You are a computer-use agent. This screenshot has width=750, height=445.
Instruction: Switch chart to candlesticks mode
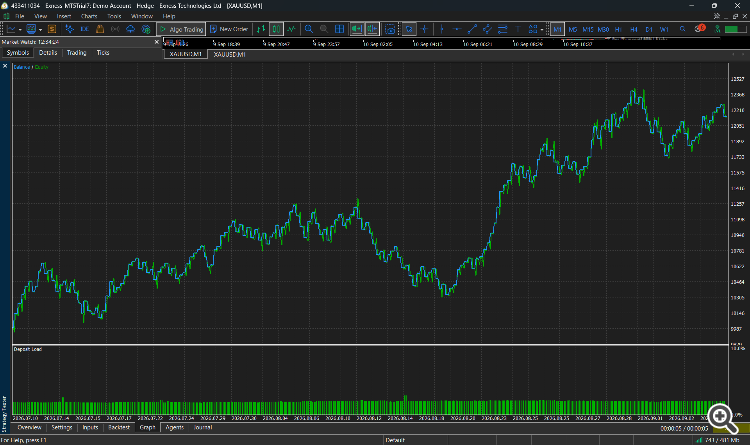[x=276, y=29]
